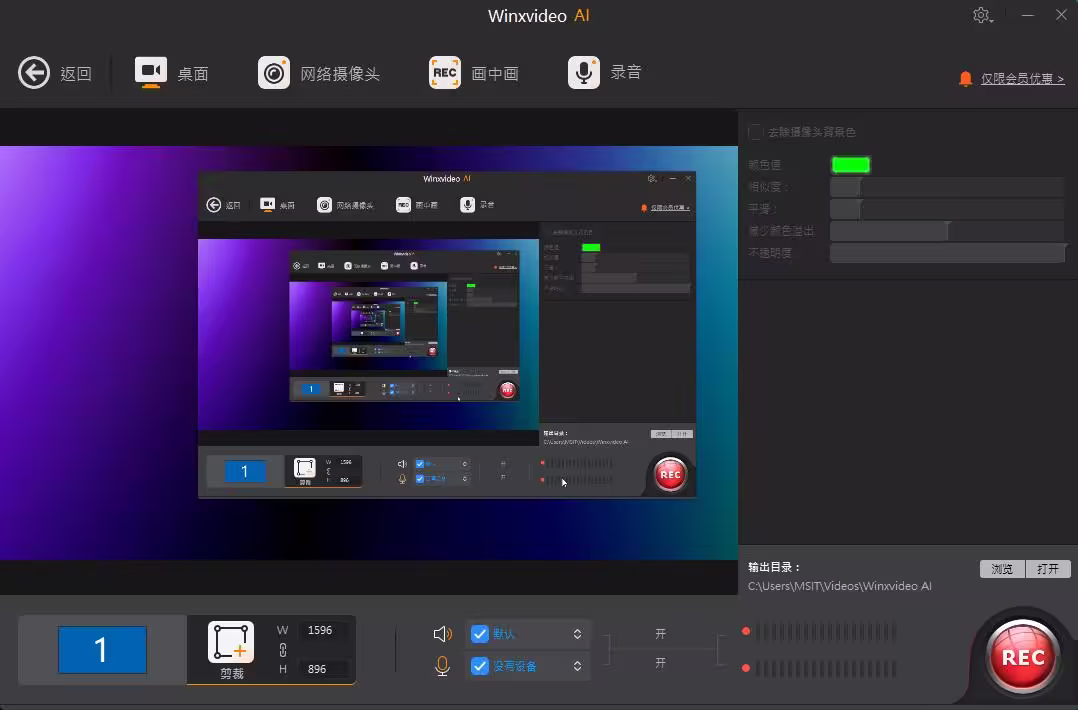Toggle the 开 switch for microphone row

click(x=661, y=663)
